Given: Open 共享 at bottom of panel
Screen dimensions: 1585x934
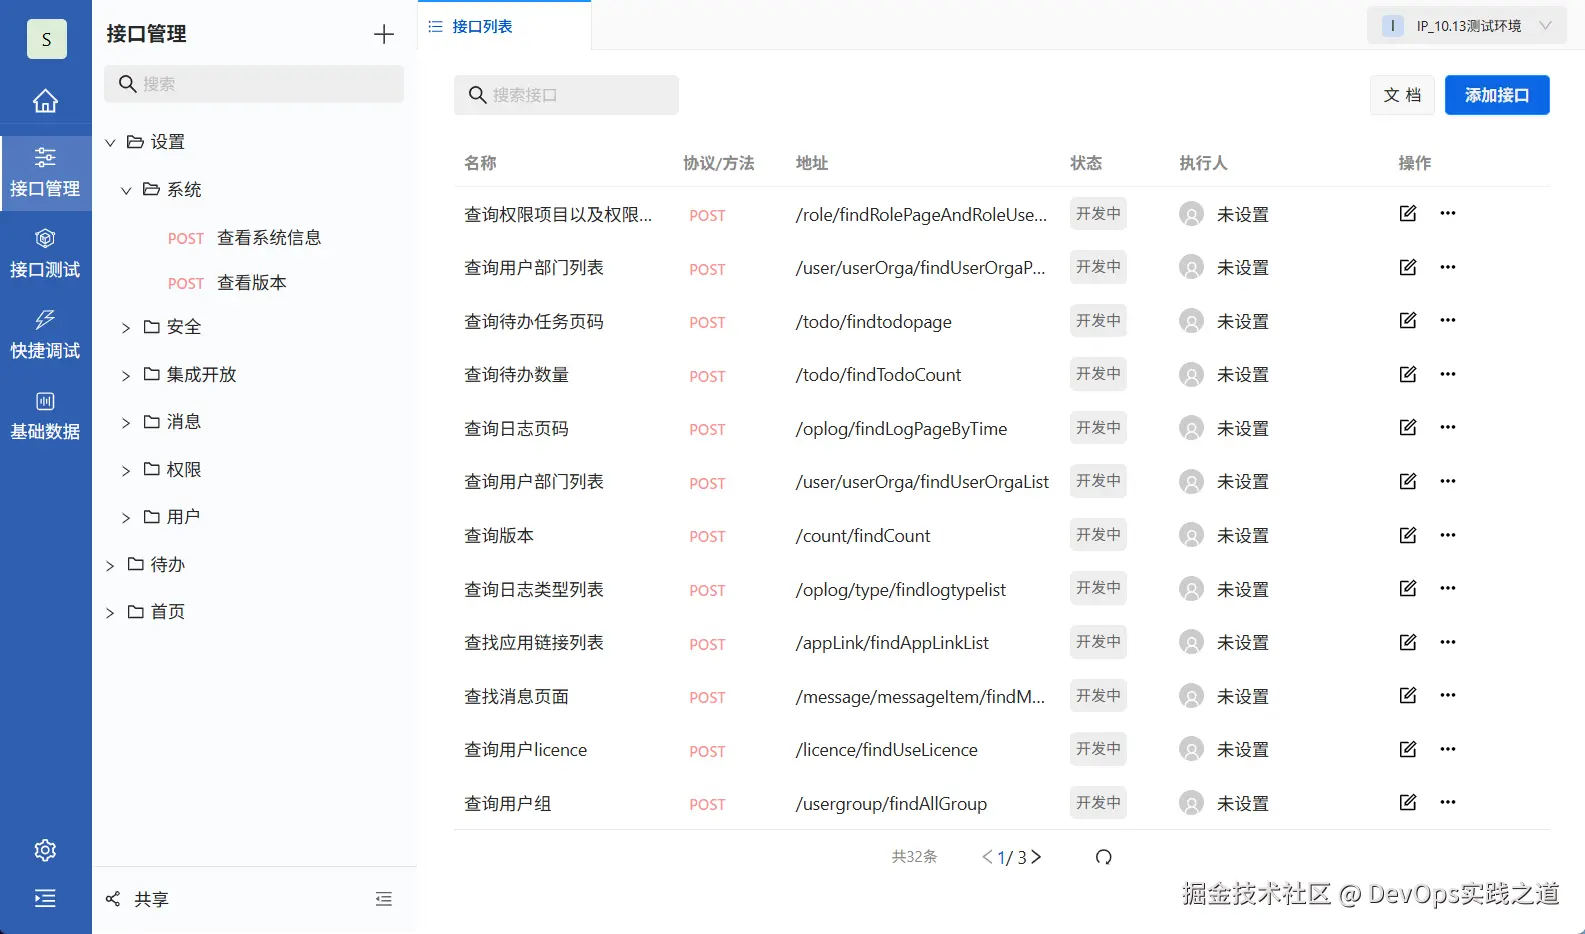Looking at the screenshot, I should coord(152,899).
